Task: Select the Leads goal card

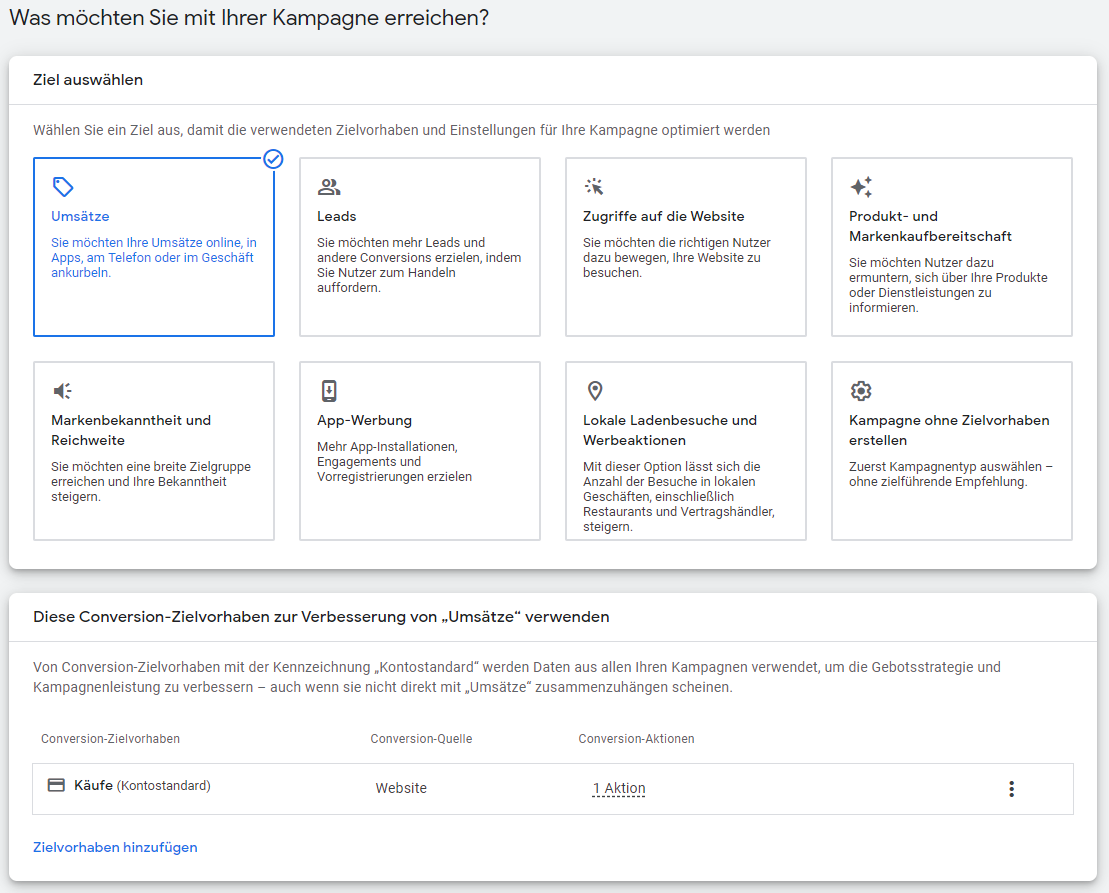Action: pos(419,246)
